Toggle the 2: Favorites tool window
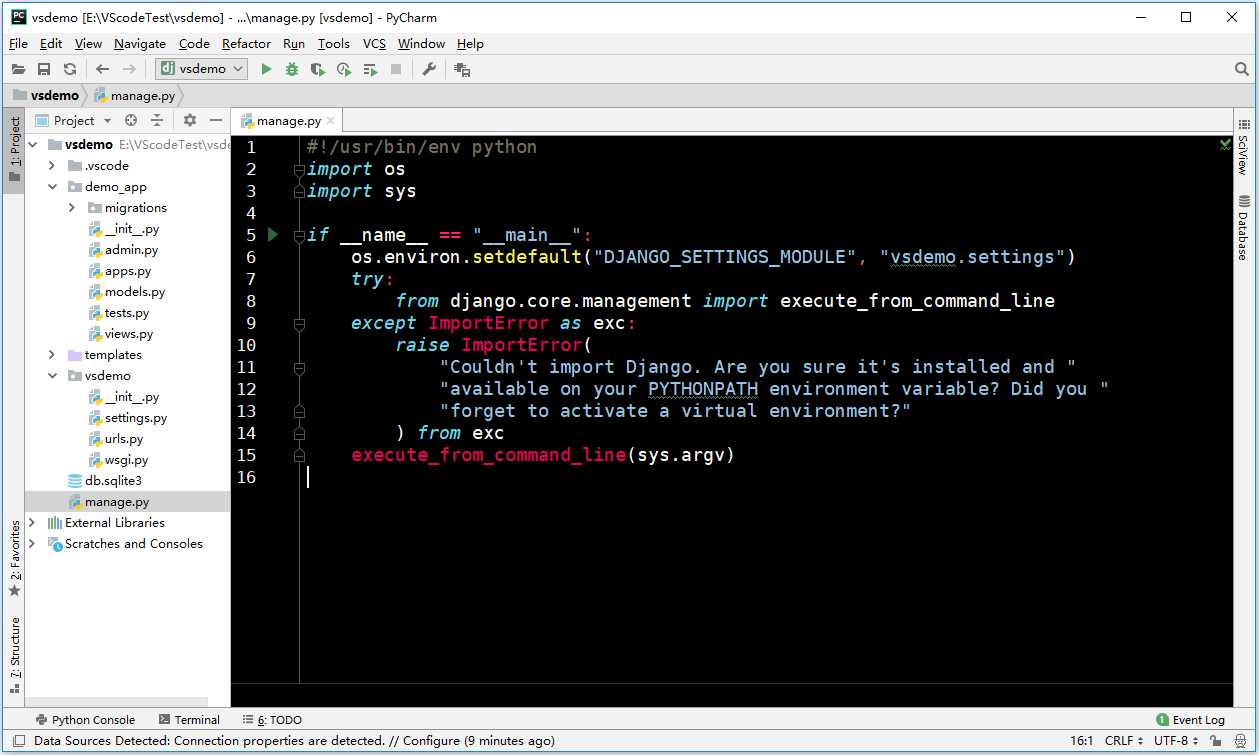 pyautogui.click(x=14, y=559)
